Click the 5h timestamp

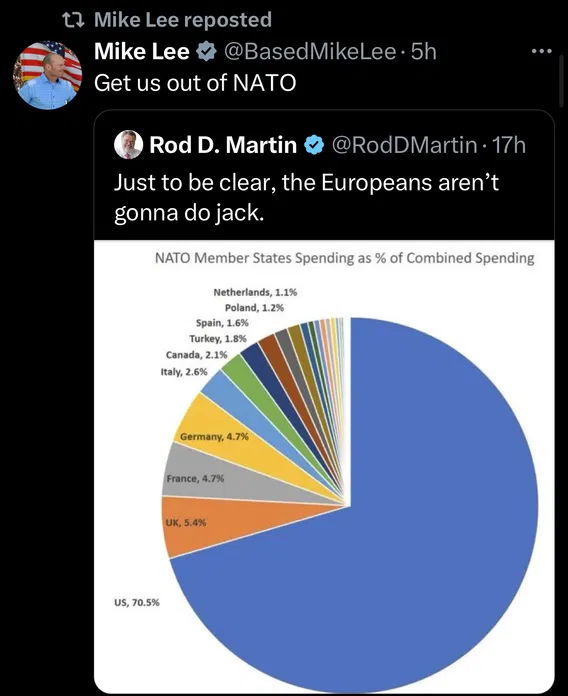coord(424,51)
